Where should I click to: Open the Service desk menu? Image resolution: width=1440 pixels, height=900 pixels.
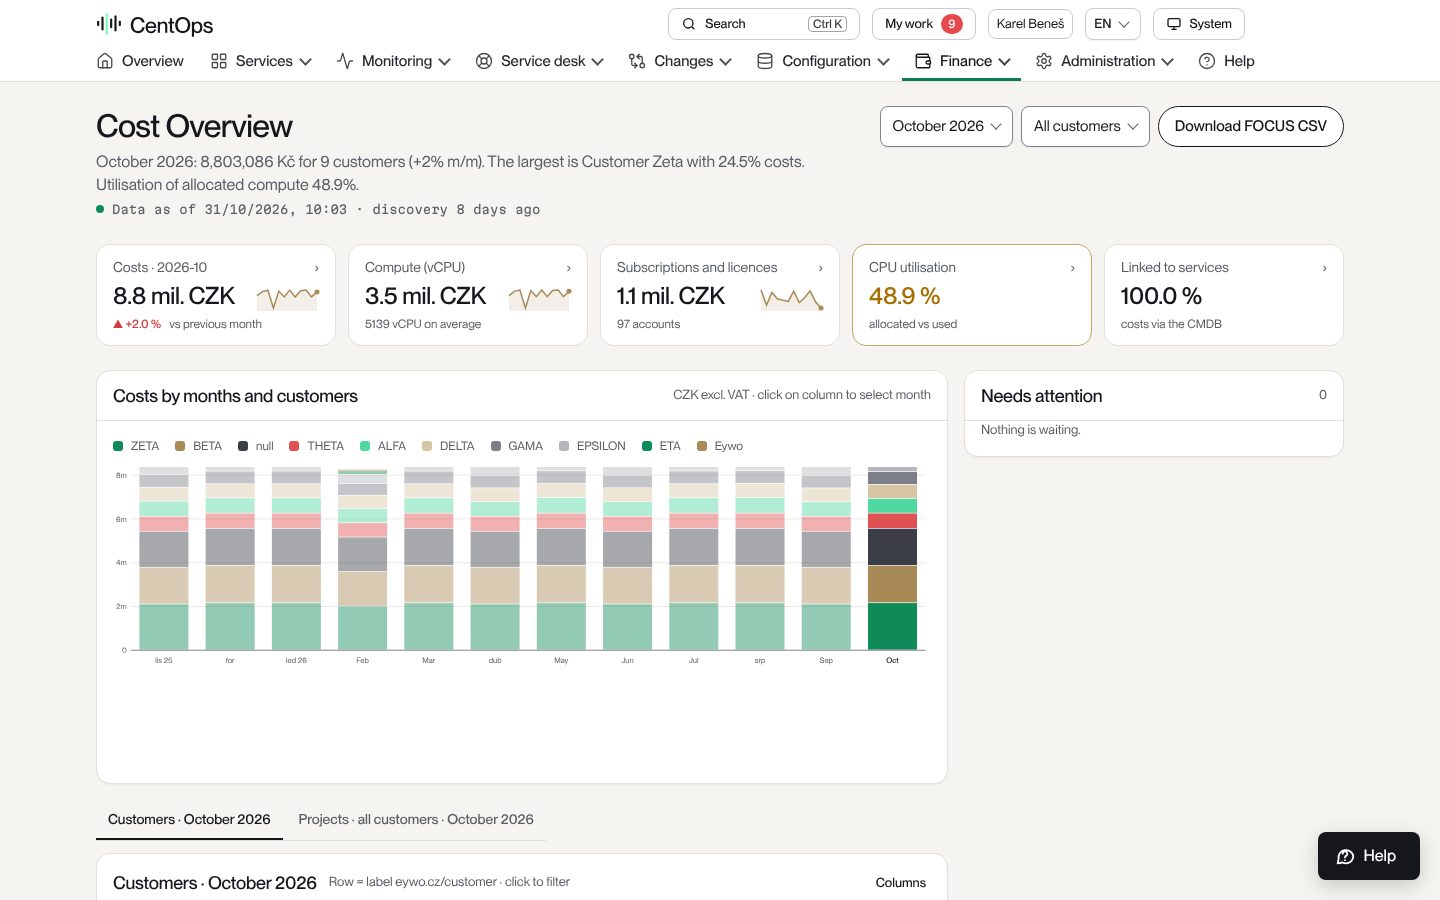540,61
